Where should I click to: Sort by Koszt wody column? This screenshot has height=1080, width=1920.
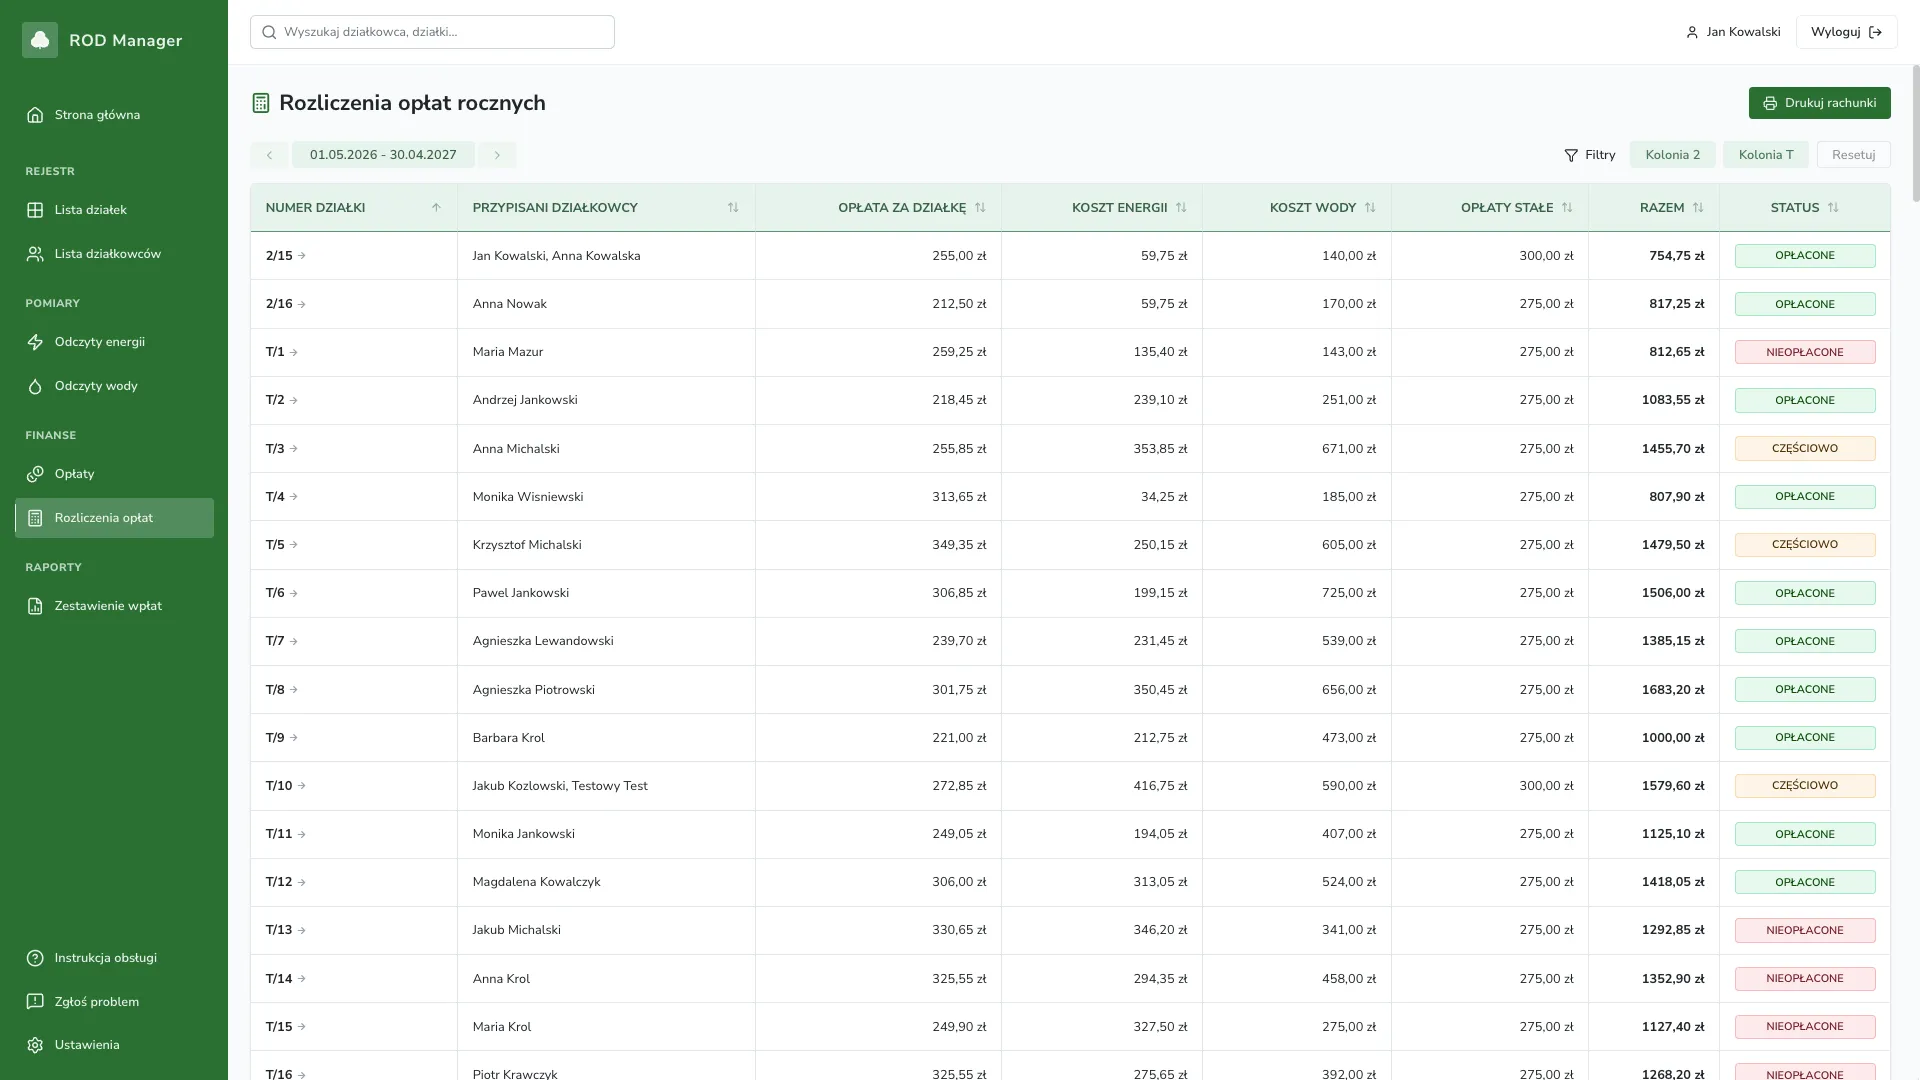pyautogui.click(x=1370, y=208)
